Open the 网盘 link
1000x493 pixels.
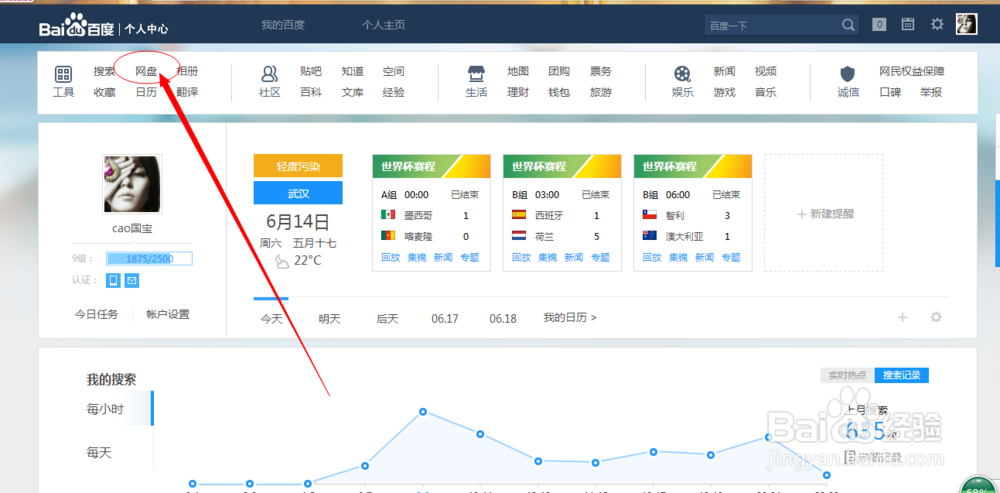click(146, 71)
